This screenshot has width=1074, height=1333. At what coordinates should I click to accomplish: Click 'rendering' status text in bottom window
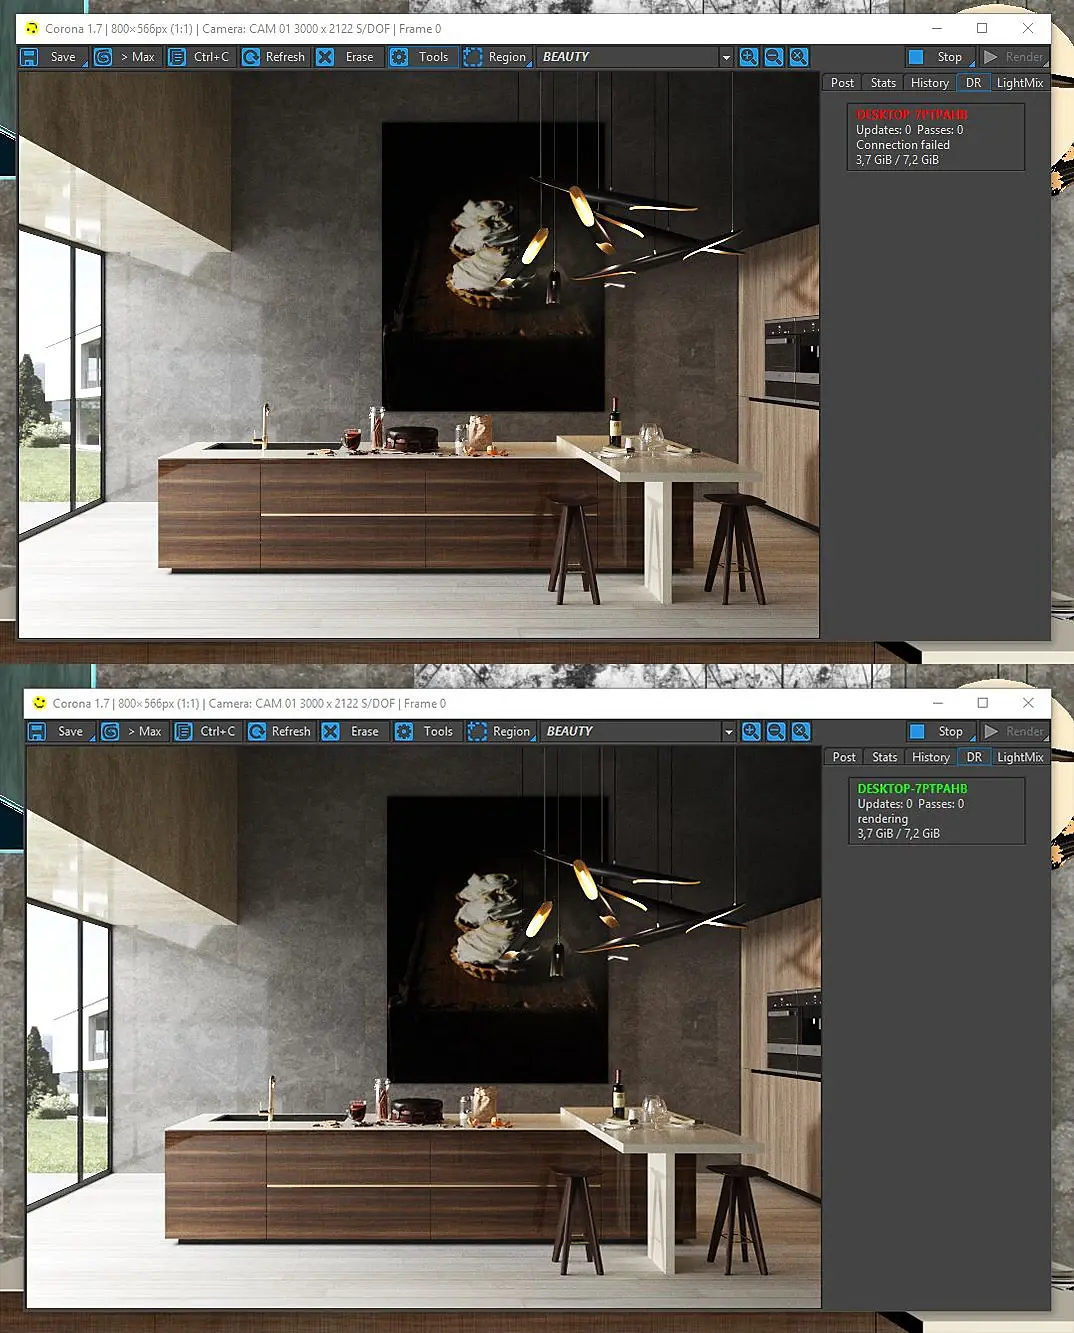[x=883, y=819]
